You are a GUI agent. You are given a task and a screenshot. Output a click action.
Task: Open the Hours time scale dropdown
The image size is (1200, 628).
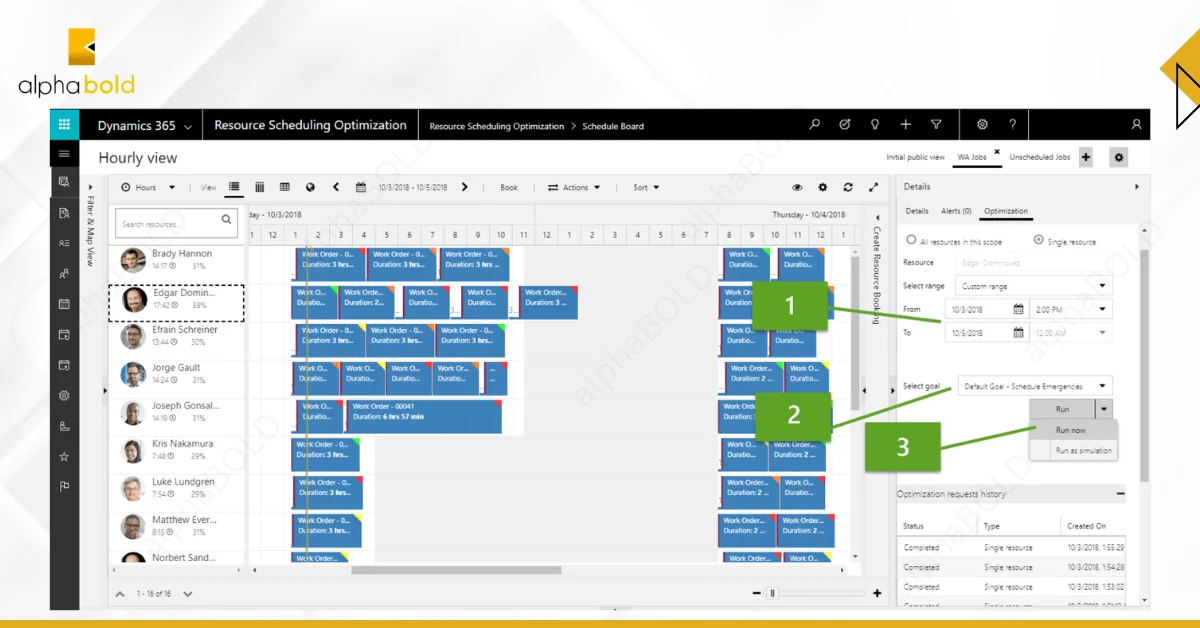tap(148, 187)
